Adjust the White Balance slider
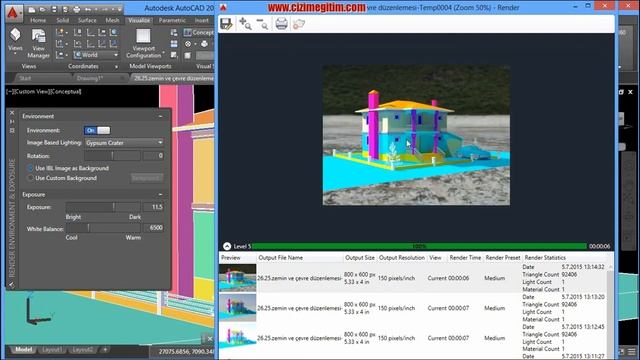Viewport: 640px width, 360px height. [103, 228]
